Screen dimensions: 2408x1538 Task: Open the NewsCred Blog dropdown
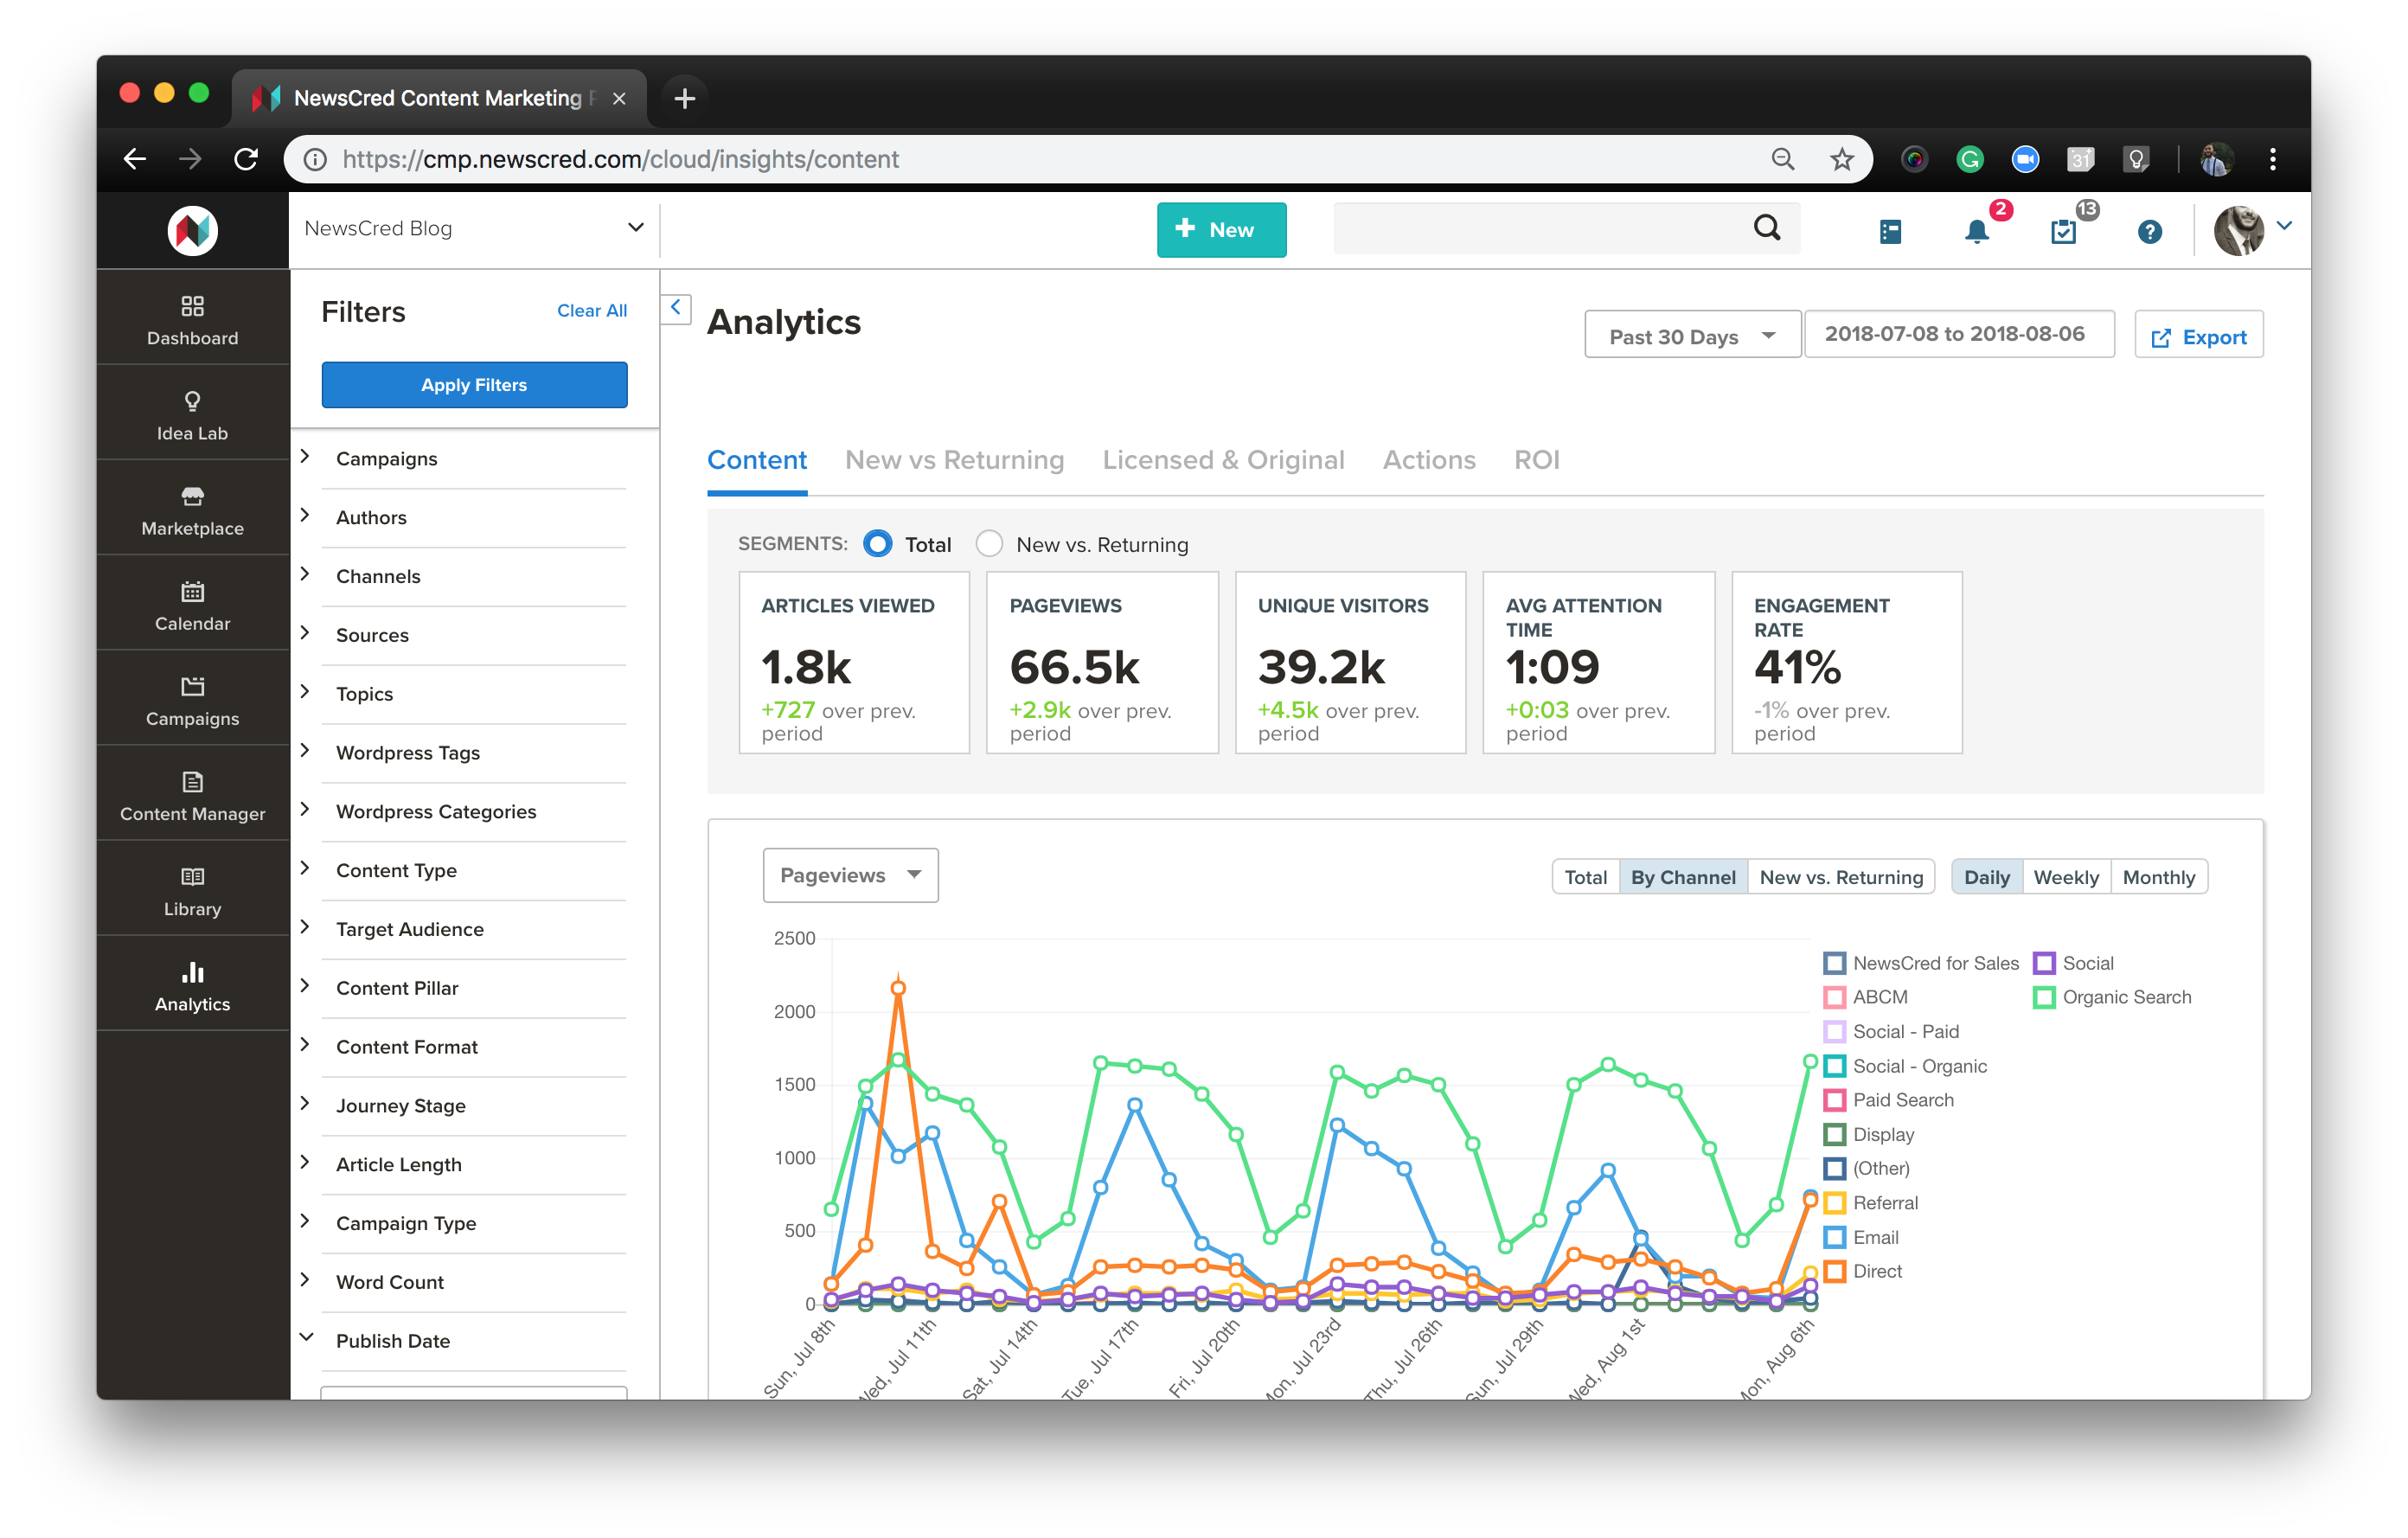474,228
